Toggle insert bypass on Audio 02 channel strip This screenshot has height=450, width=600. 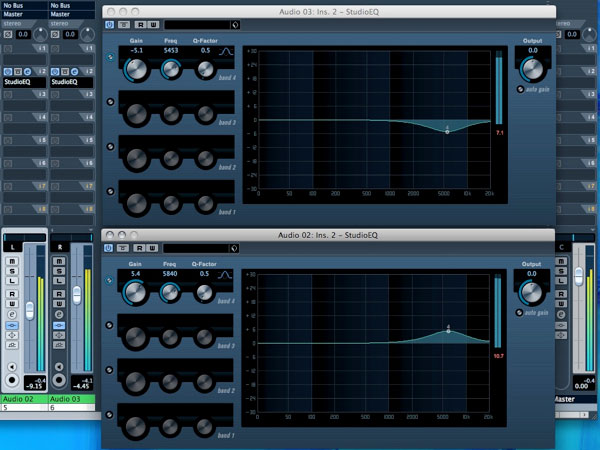[12, 325]
